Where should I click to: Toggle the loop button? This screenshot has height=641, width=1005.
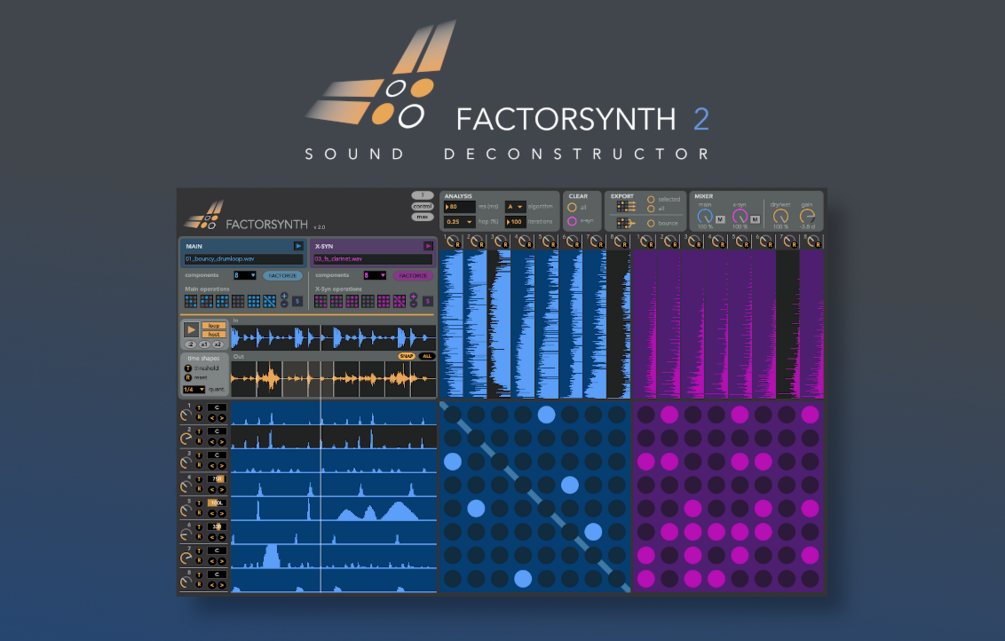click(214, 326)
